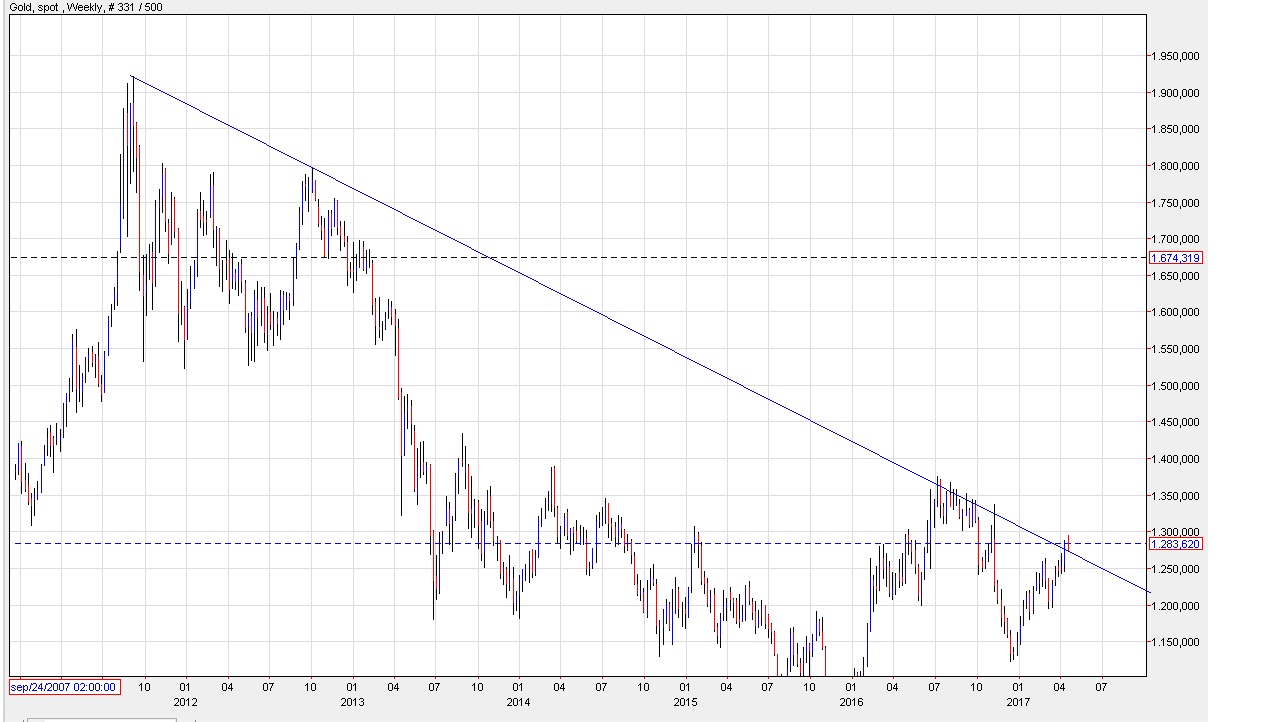Click the 1.300,000 price axis label
The height and width of the screenshot is (722, 1274).
click(x=1176, y=532)
